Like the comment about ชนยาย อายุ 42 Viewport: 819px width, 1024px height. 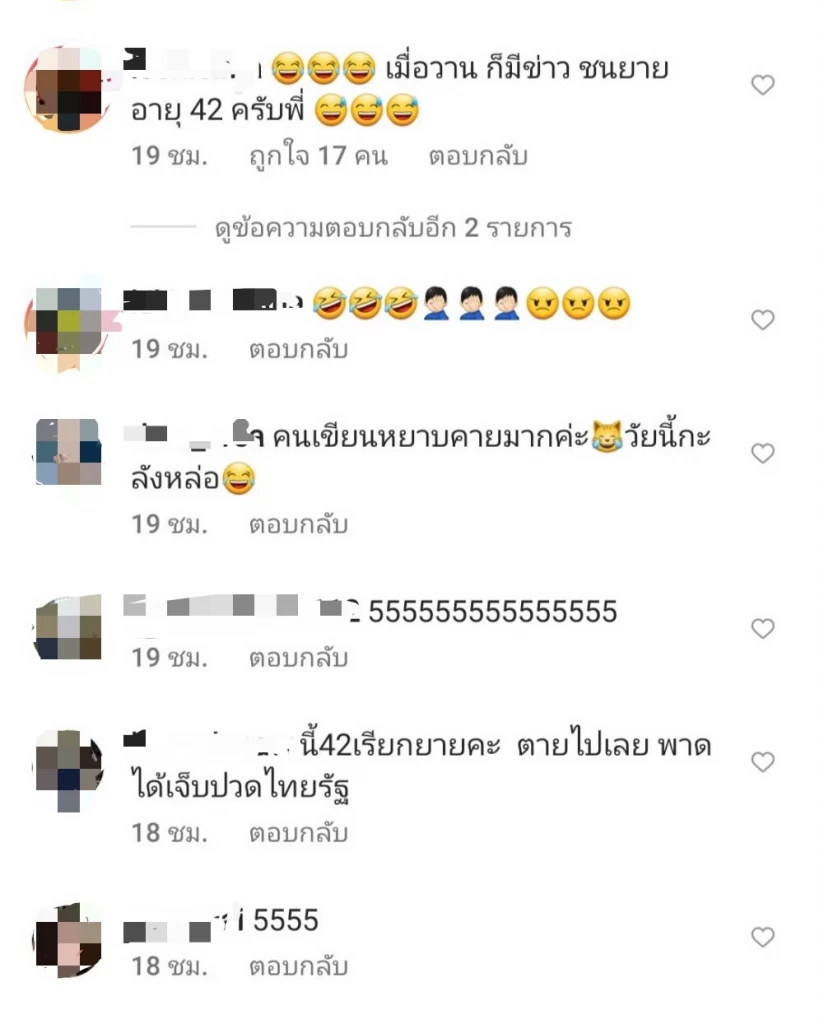tap(762, 85)
